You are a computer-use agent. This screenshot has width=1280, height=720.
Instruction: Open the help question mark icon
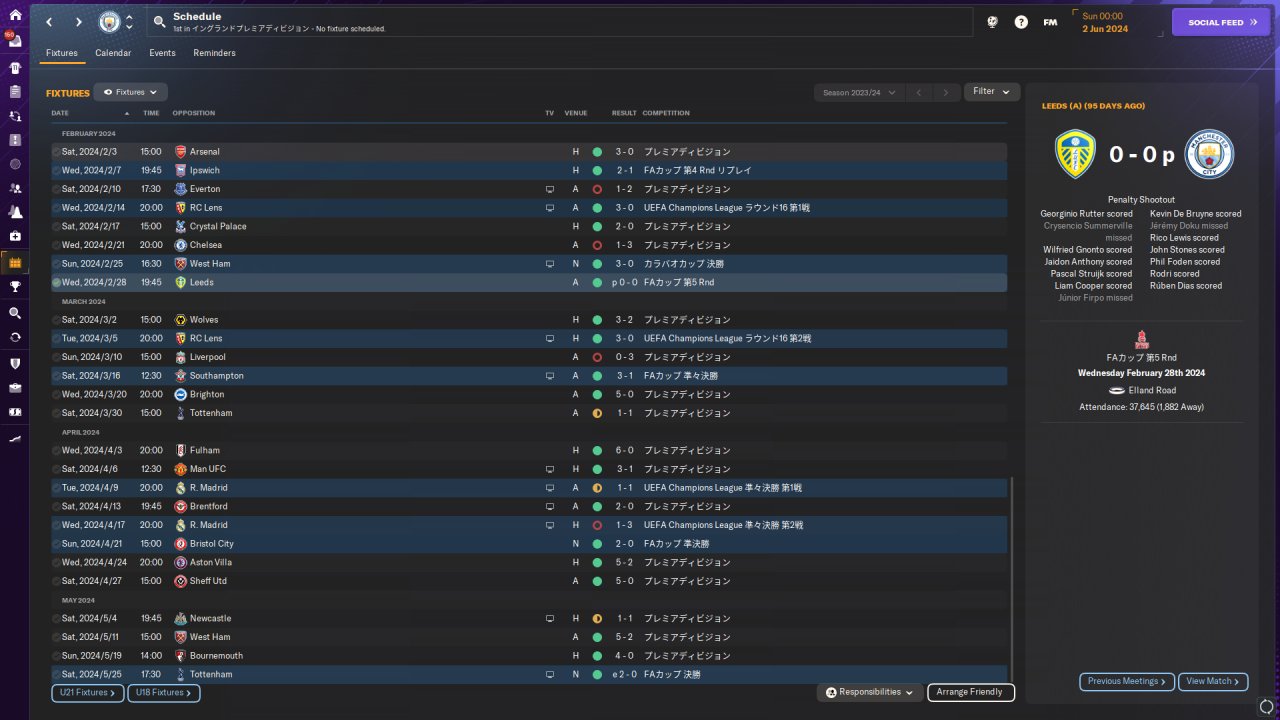pos(1021,22)
